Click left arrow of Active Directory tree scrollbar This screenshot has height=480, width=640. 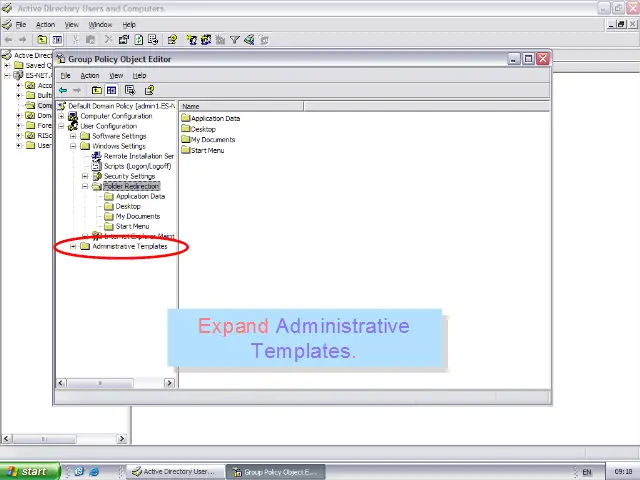(6, 439)
